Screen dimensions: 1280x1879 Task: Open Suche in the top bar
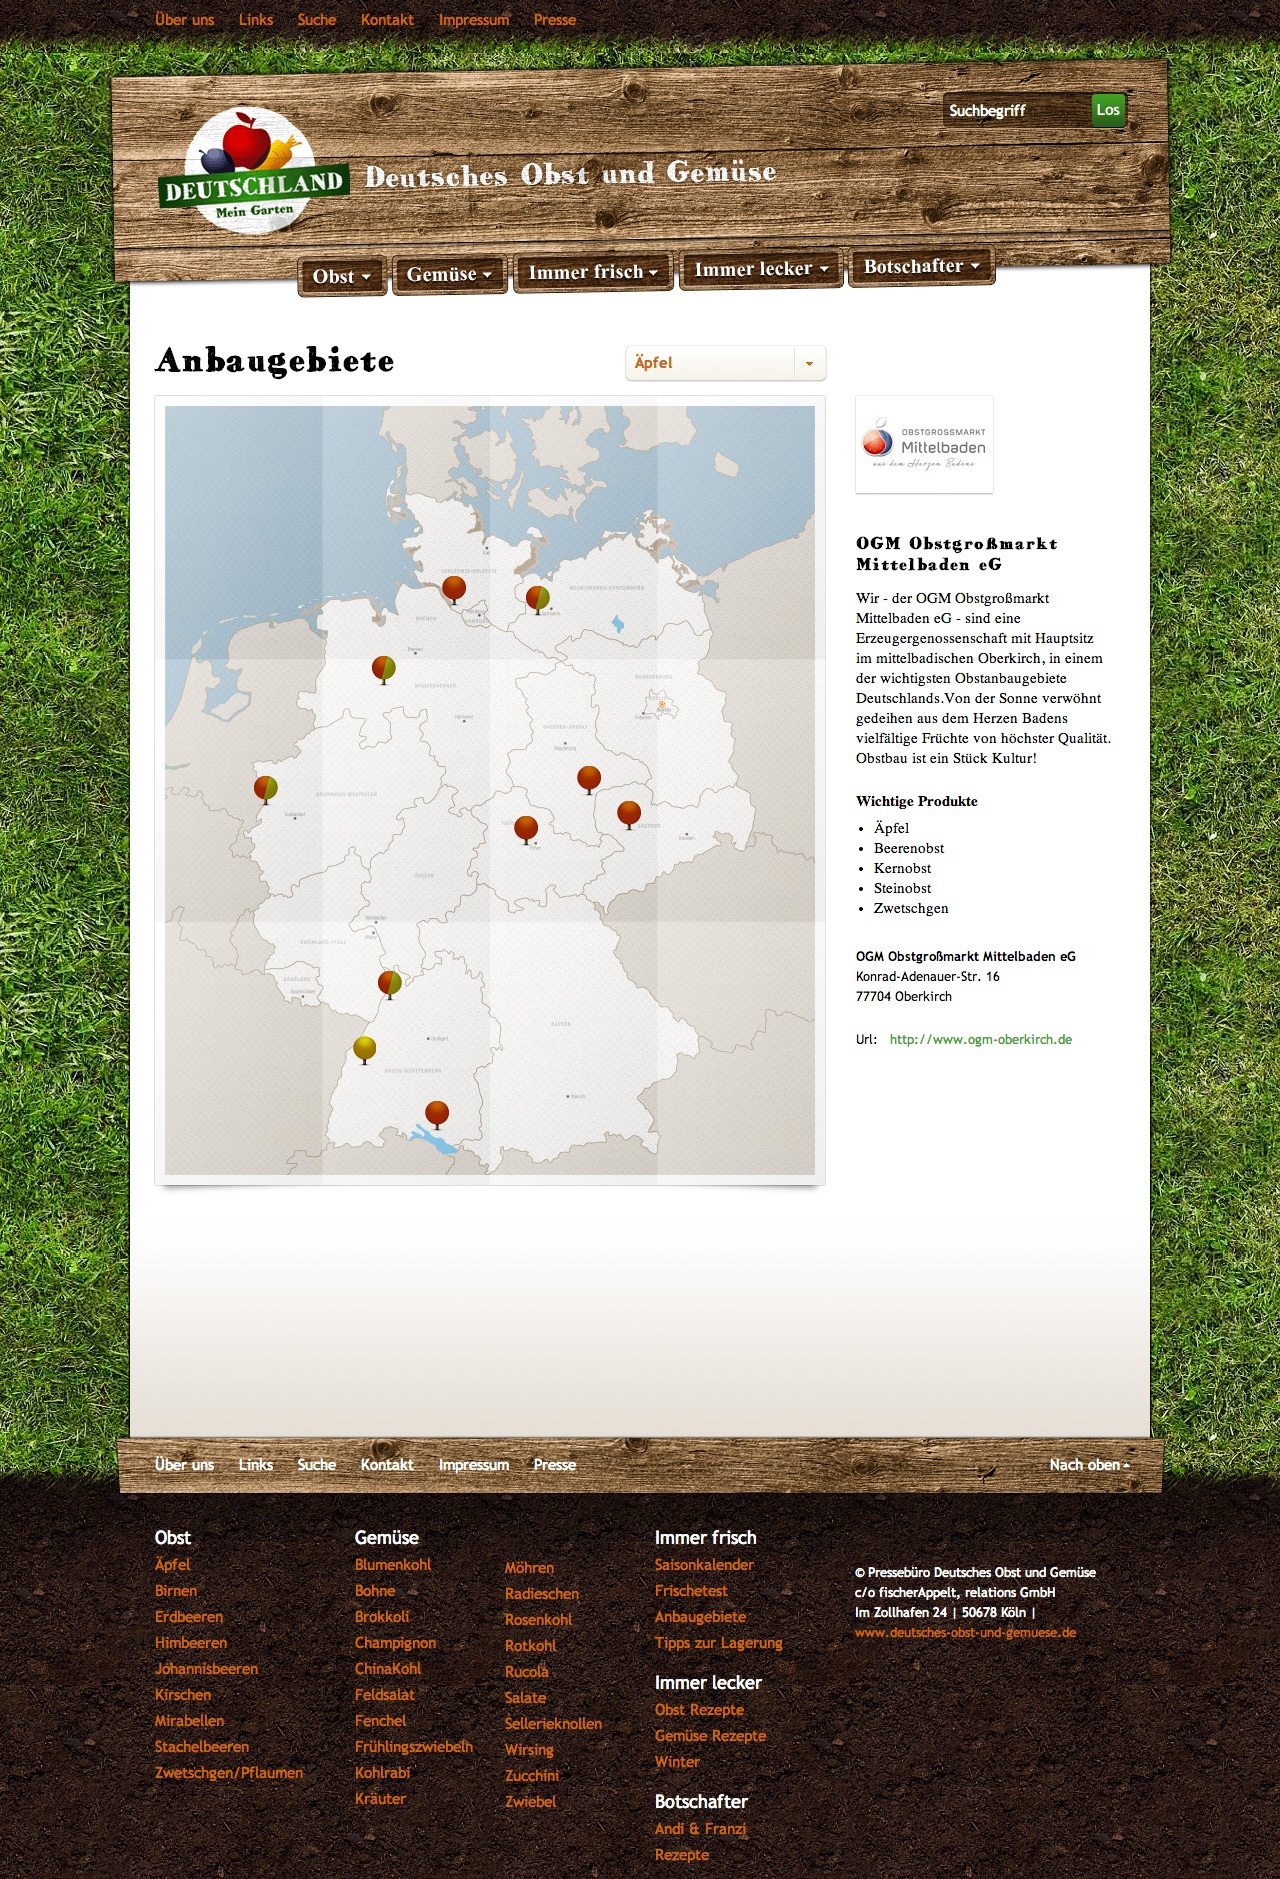[317, 20]
